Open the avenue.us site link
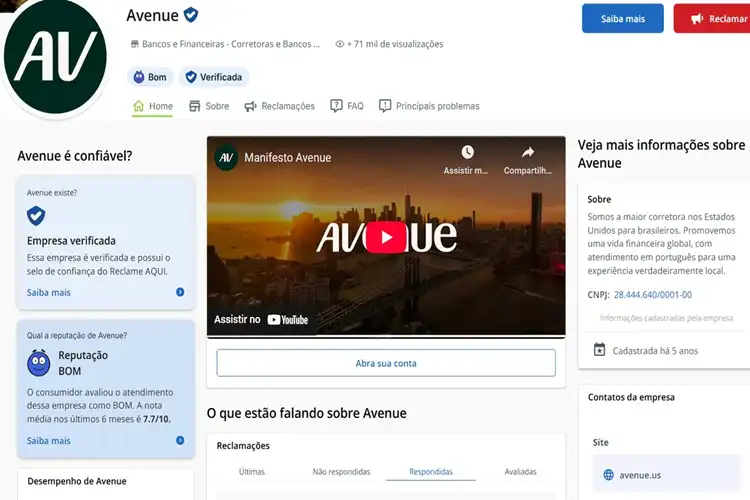 pos(640,475)
